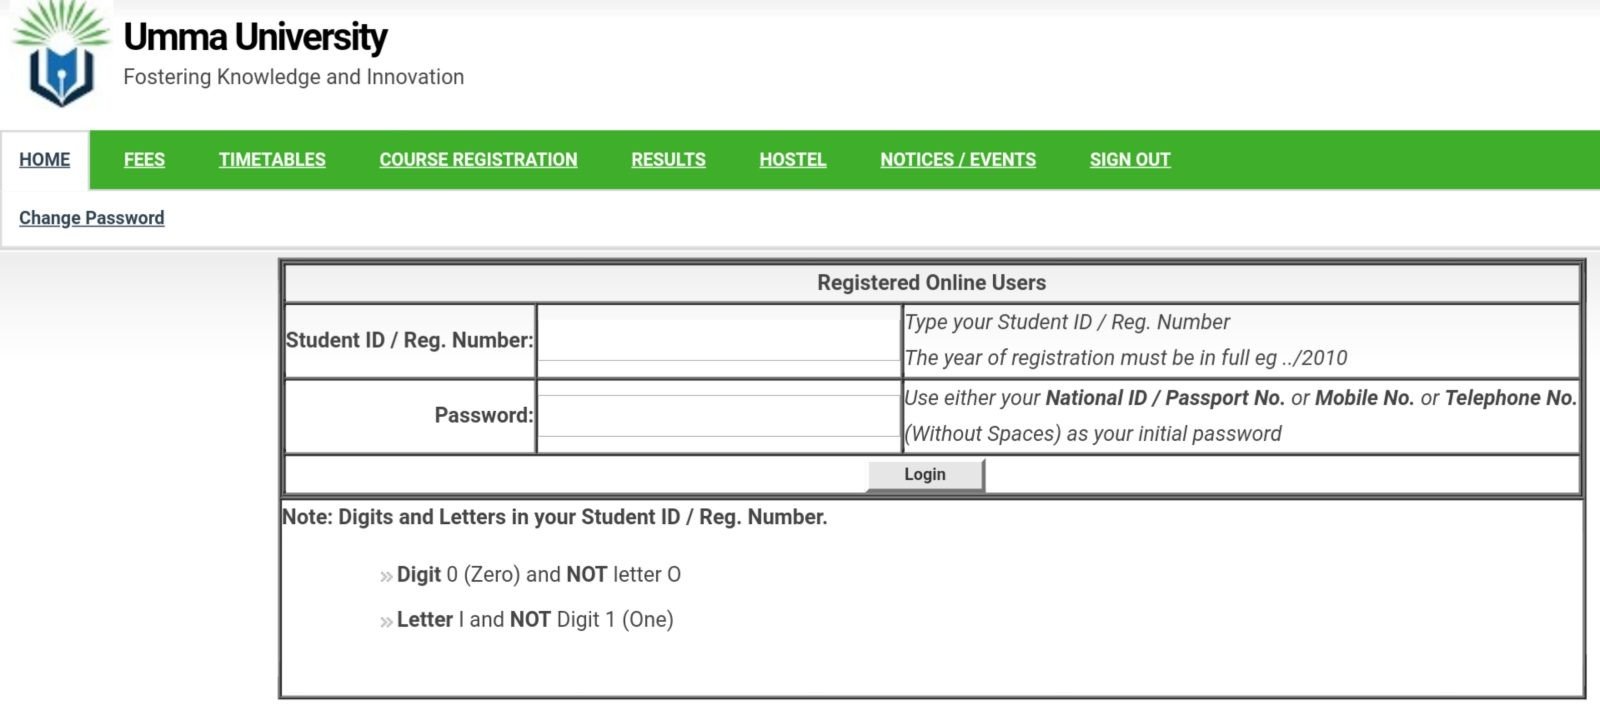Open the Change Password link

(x=92, y=218)
